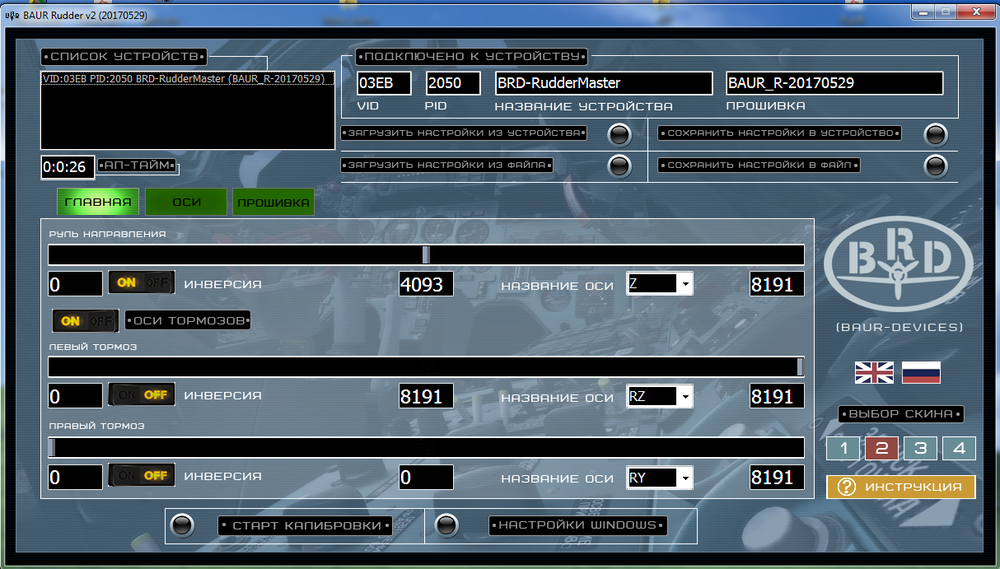The height and width of the screenshot is (569, 1000).
Task: Select BRD-RudderMaster entry in device list
Action: coord(188,78)
